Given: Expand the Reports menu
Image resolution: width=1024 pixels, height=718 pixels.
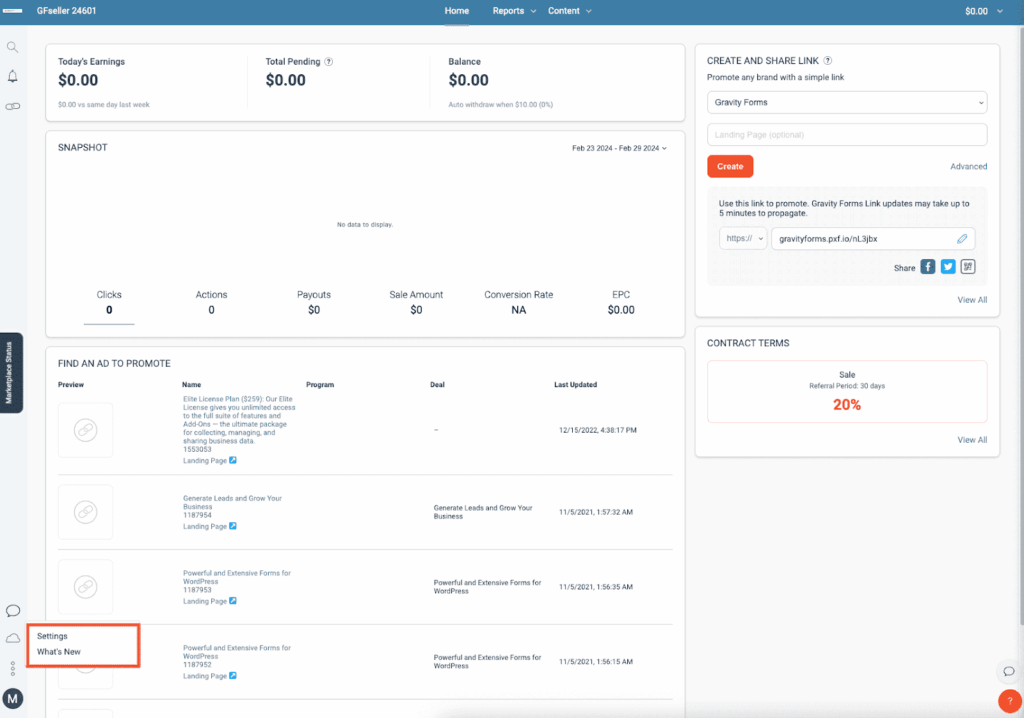Looking at the screenshot, I should (x=514, y=11).
